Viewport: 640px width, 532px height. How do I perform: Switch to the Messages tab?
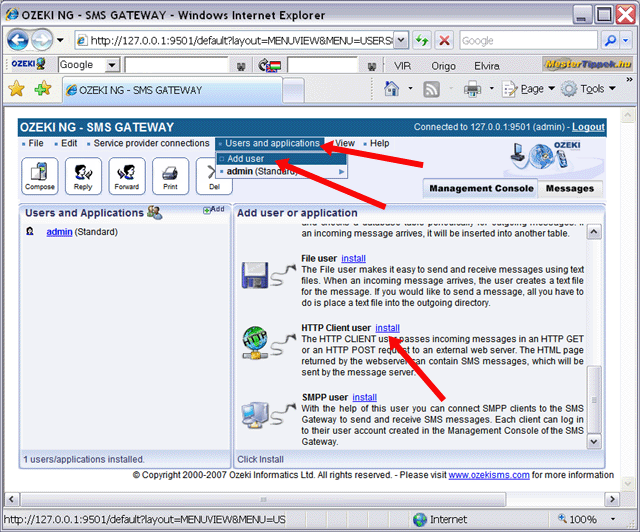(570, 188)
